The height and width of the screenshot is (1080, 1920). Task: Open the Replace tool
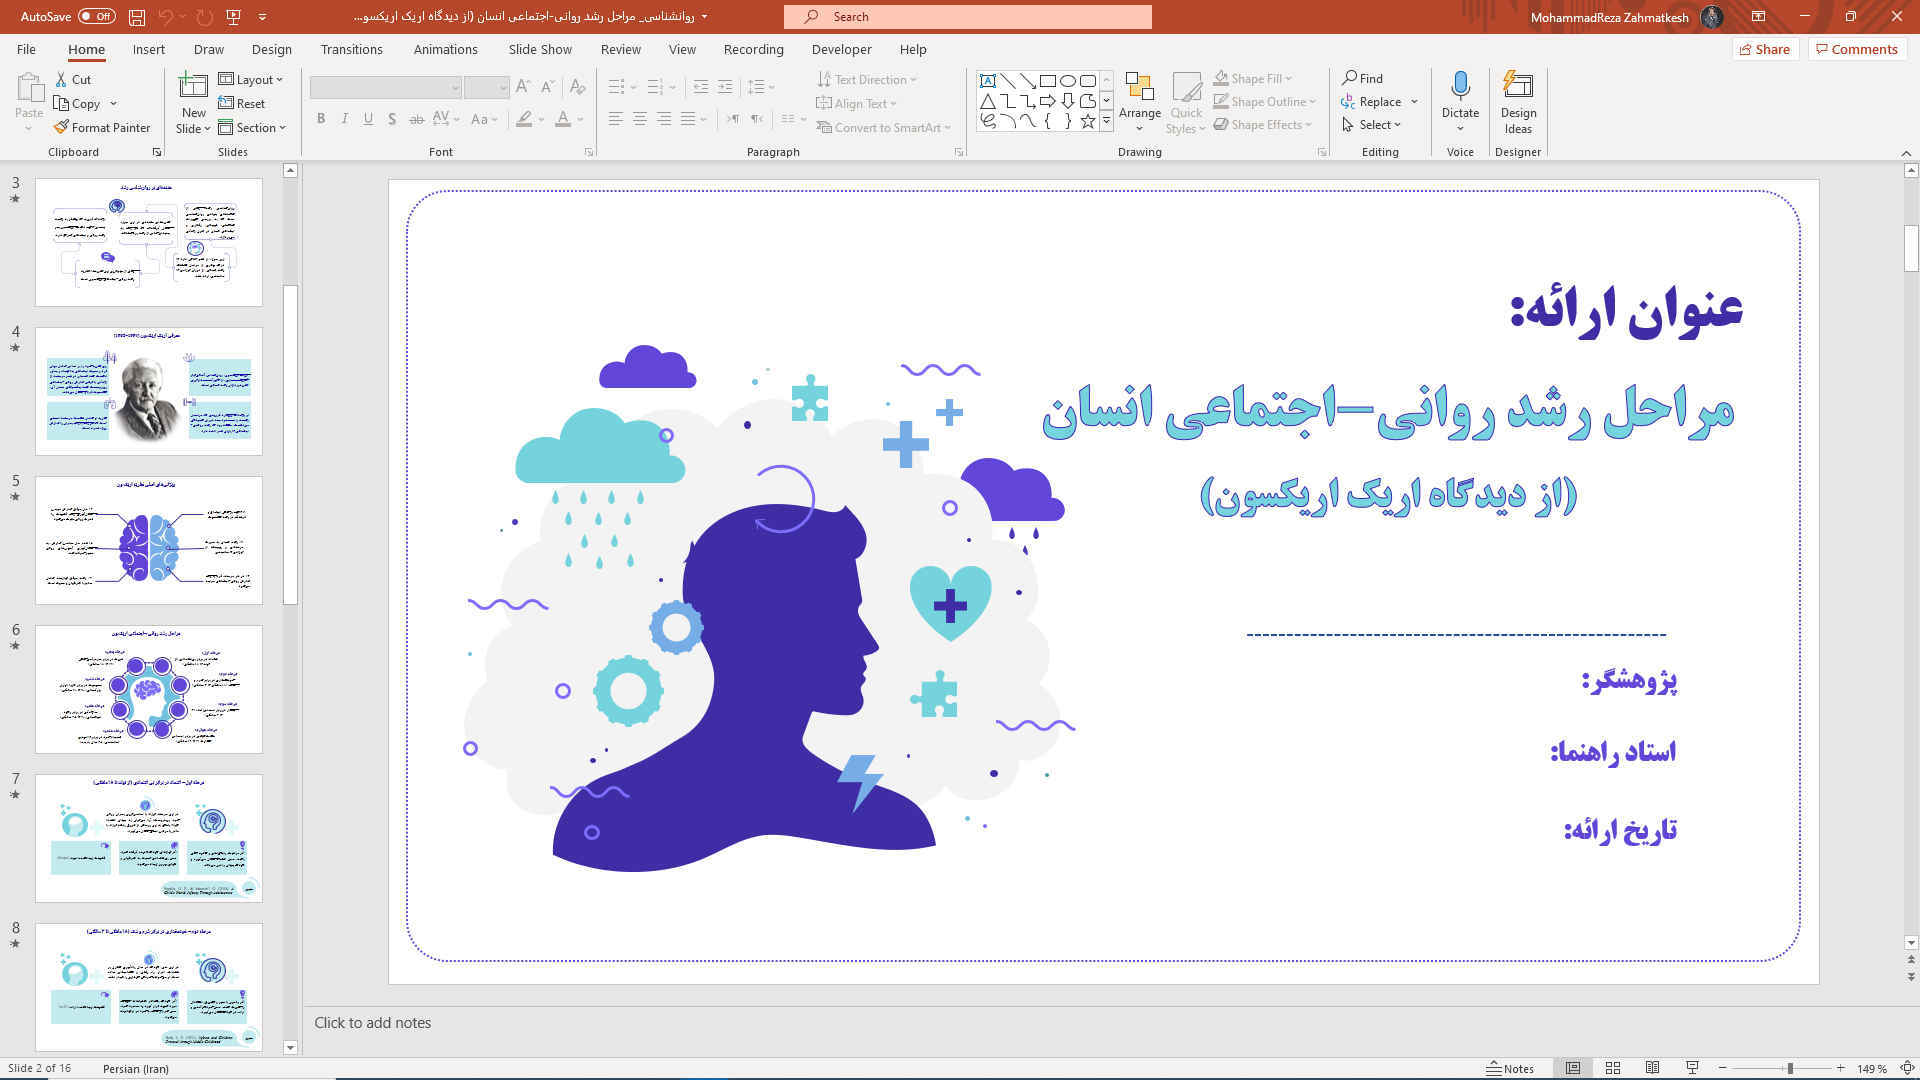click(1378, 101)
